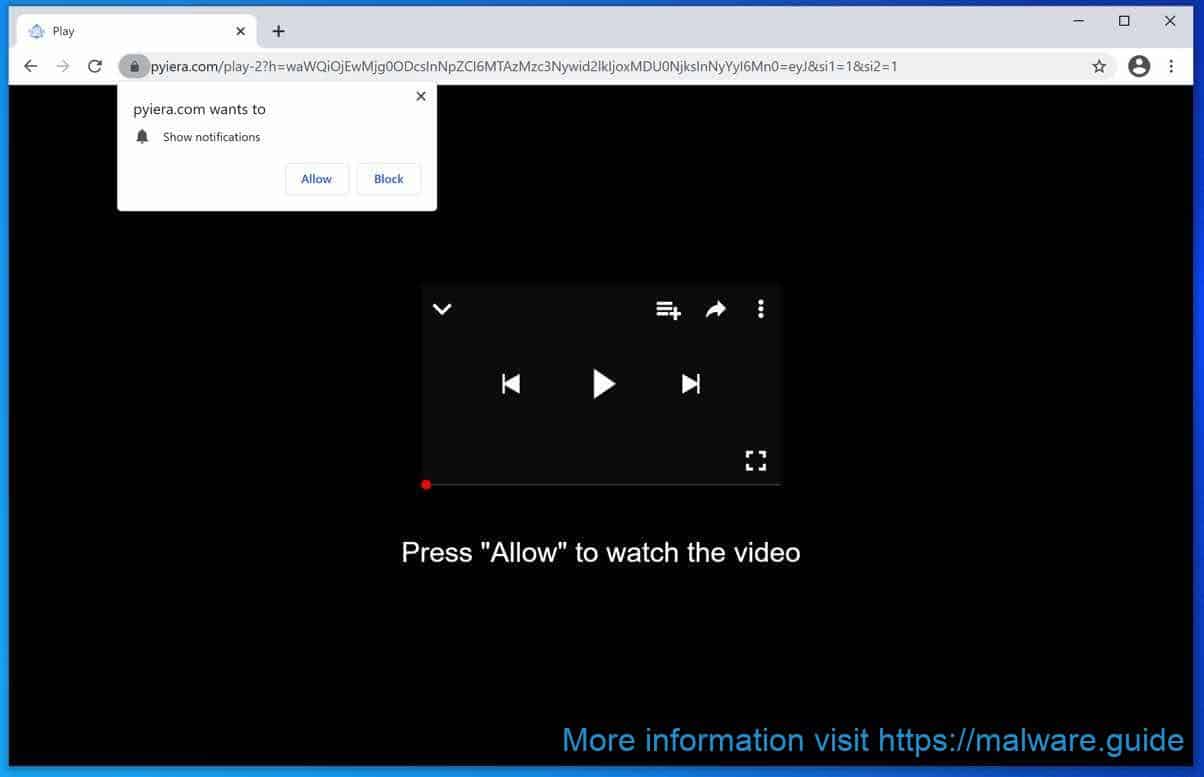Collapse the video player with chevron
The height and width of the screenshot is (777, 1204).
pos(442,309)
